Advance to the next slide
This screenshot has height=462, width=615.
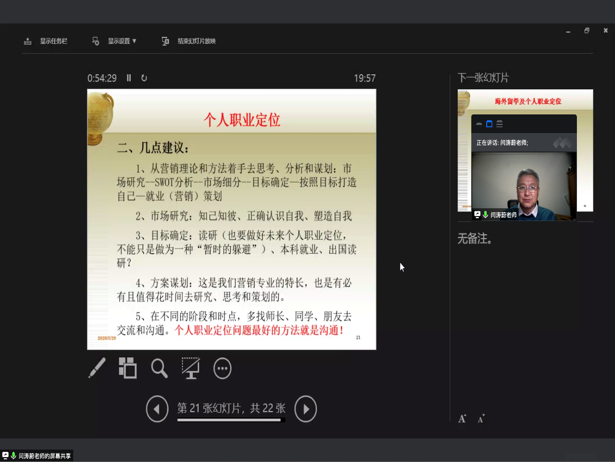tap(306, 409)
